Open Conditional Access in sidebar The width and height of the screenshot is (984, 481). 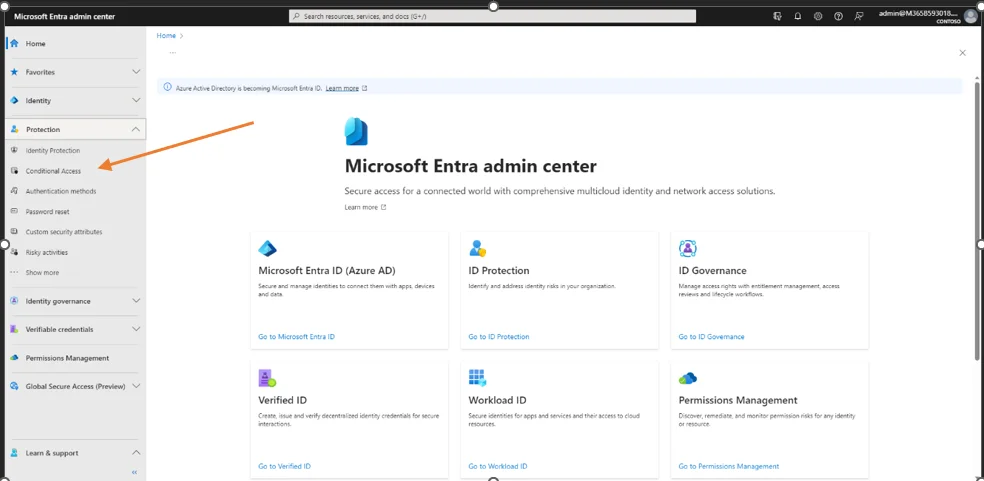click(53, 171)
